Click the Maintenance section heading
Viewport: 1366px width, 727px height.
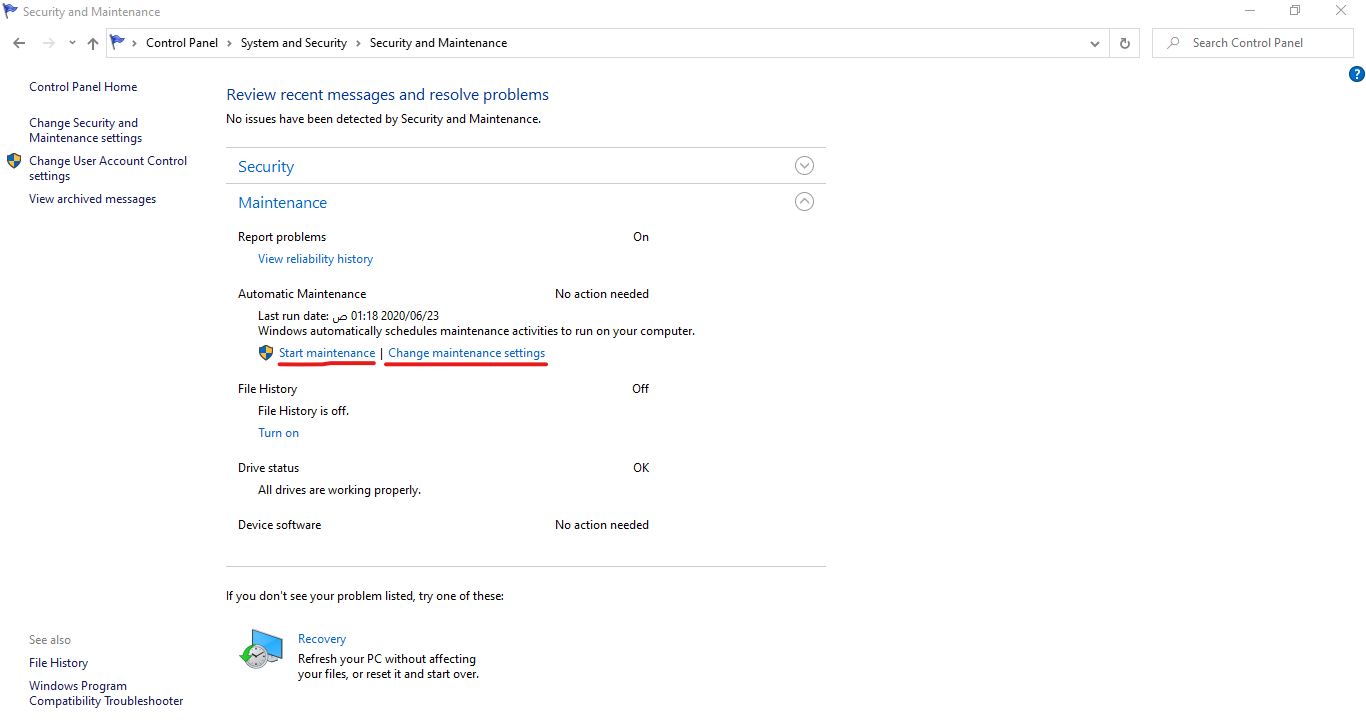pyautogui.click(x=282, y=203)
